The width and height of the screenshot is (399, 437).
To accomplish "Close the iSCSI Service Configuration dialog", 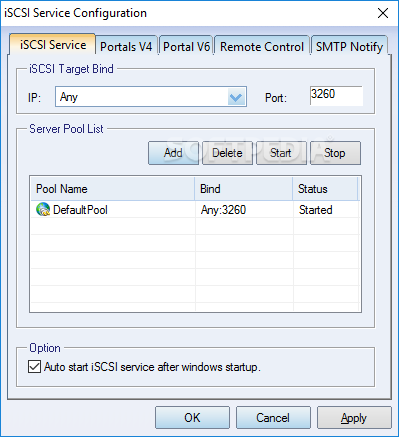I will pyautogui.click(x=383, y=13).
